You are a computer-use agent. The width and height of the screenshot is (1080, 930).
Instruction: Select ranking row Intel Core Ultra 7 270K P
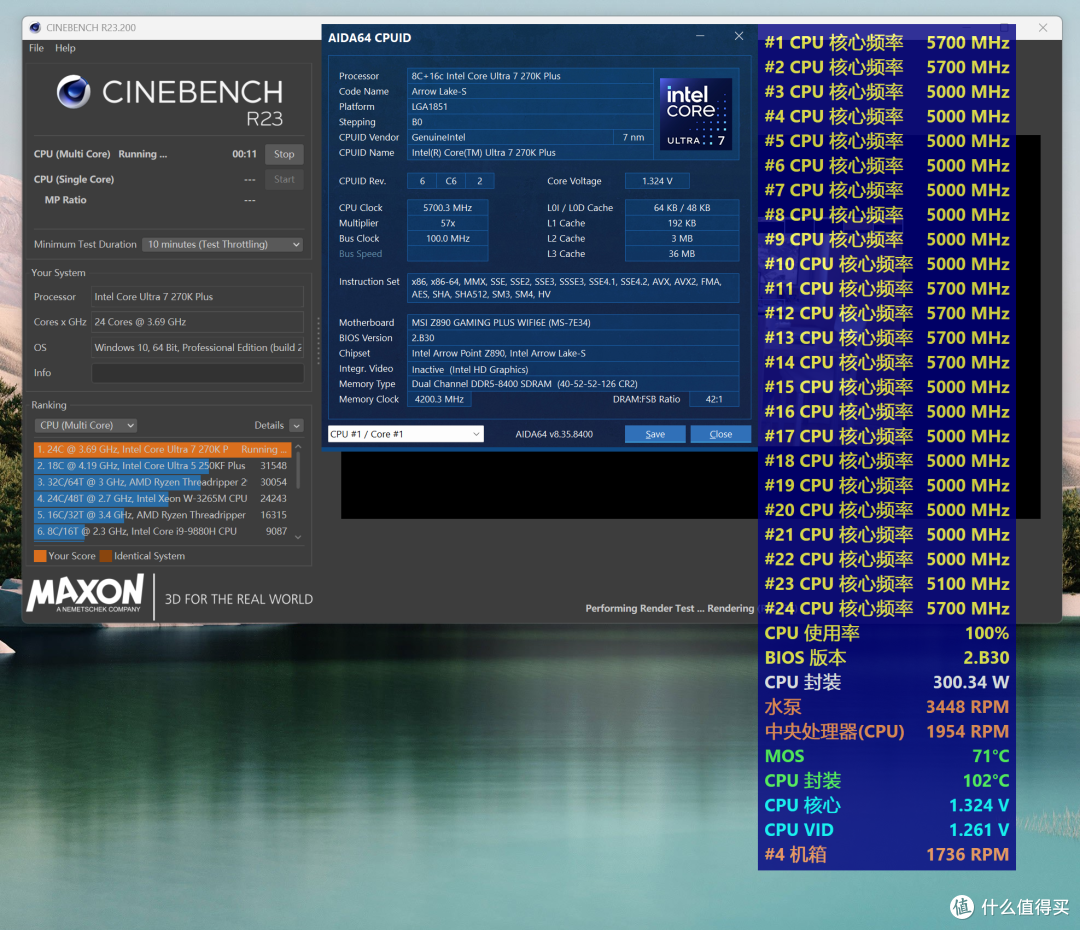163,449
